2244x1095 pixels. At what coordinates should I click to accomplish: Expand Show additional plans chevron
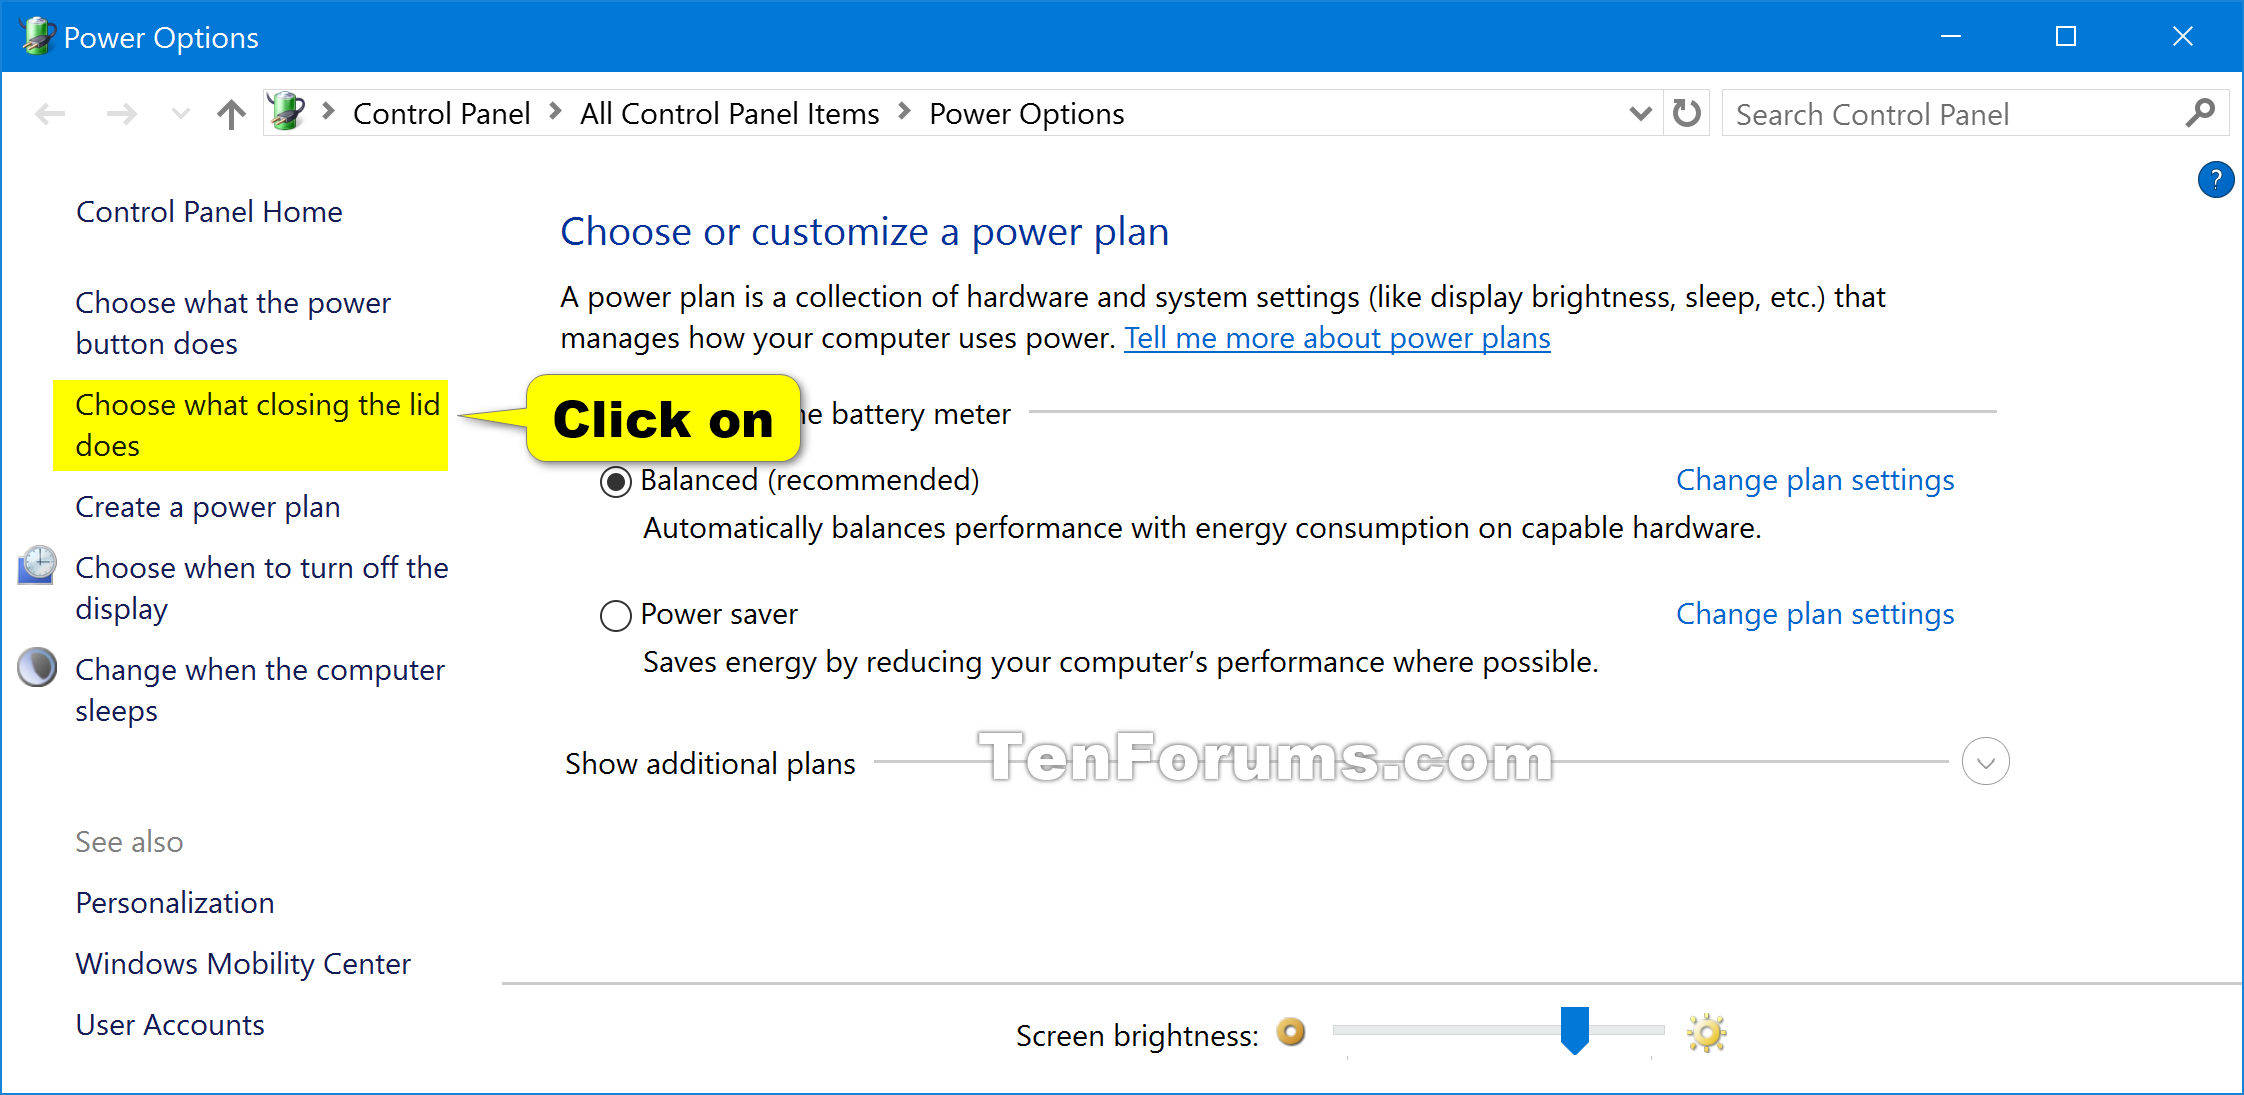pos(1985,762)
